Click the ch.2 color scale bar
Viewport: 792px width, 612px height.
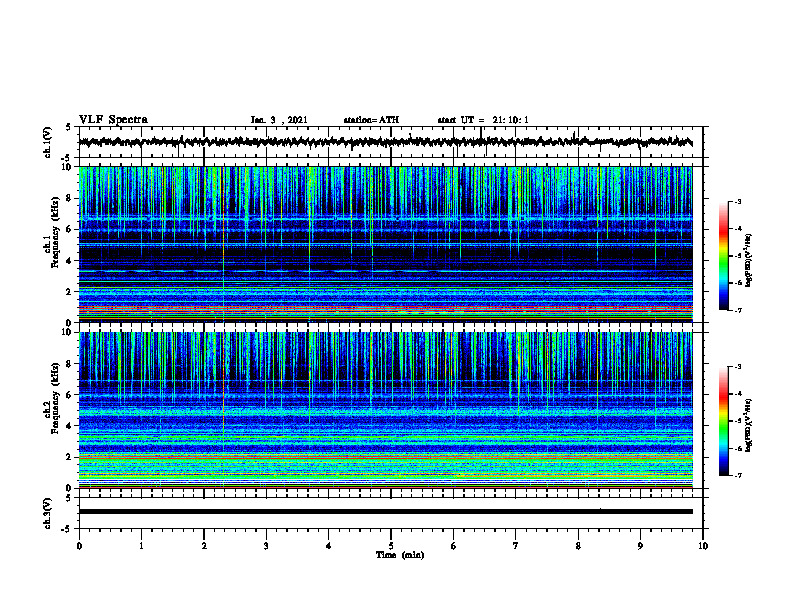(x=723, y=421)
